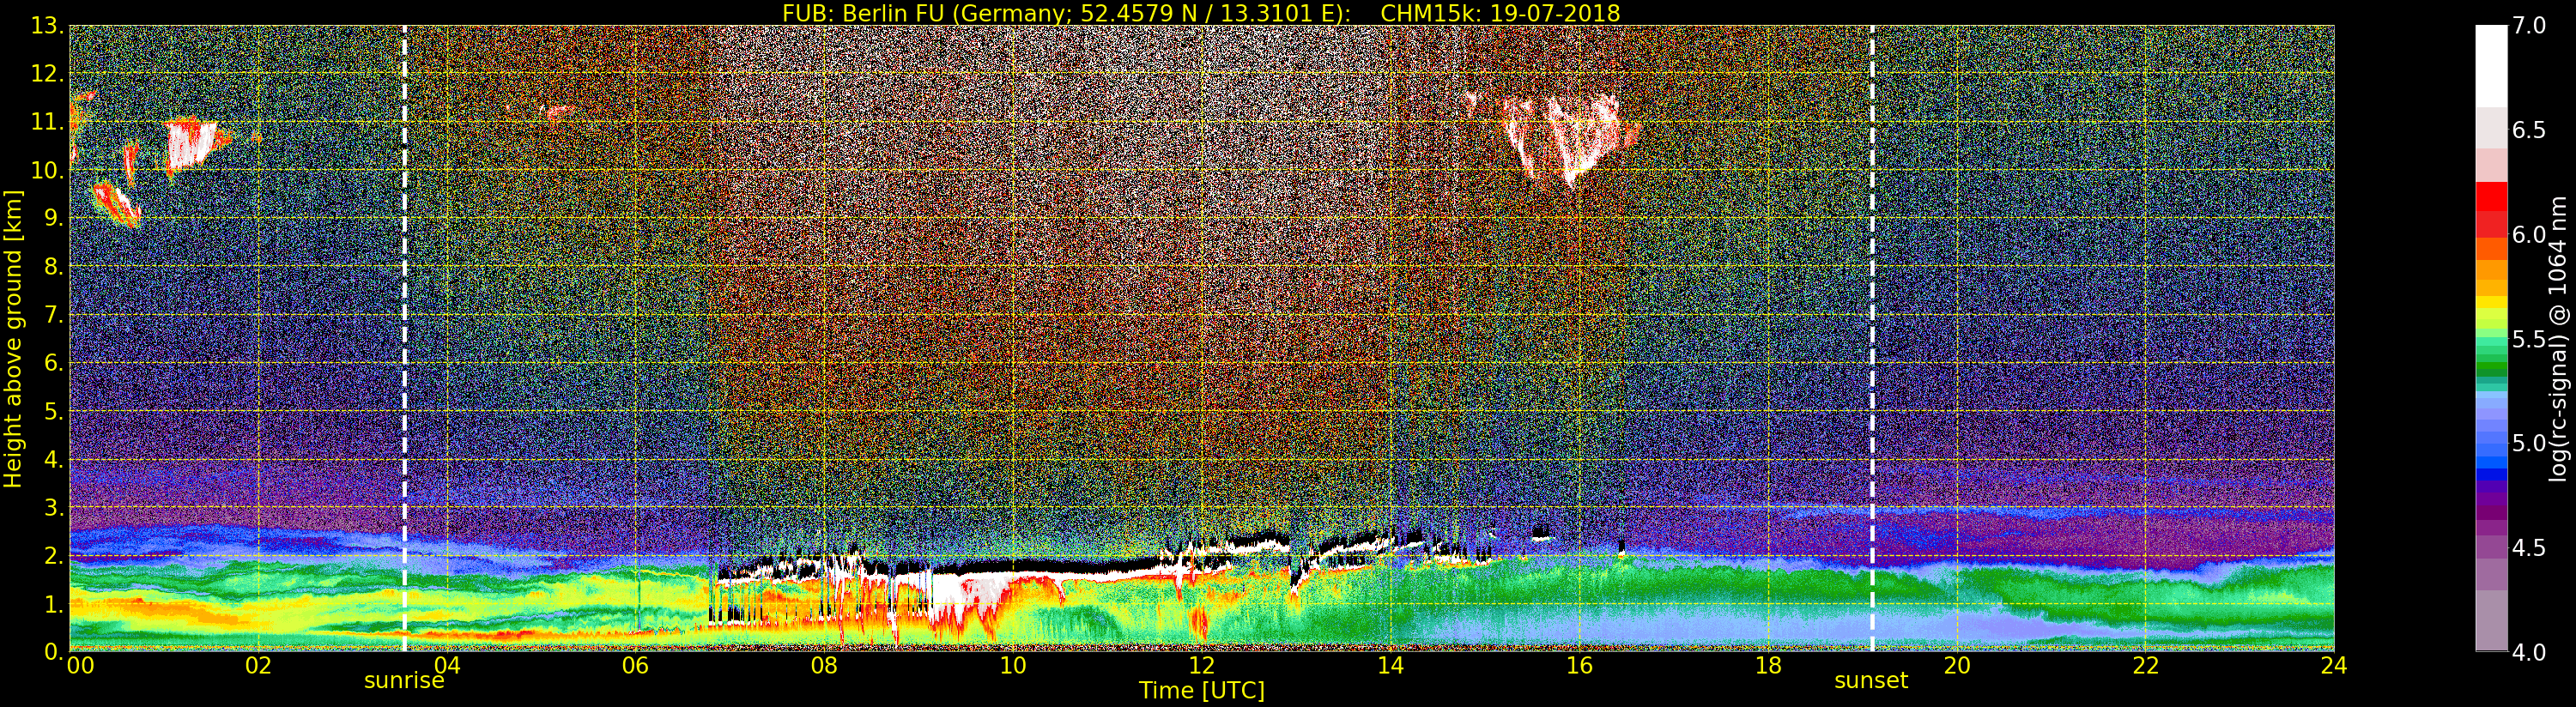Click the bright red segment of the colorbar
Screen dimensions: 2576x707
click(2491, 197)
